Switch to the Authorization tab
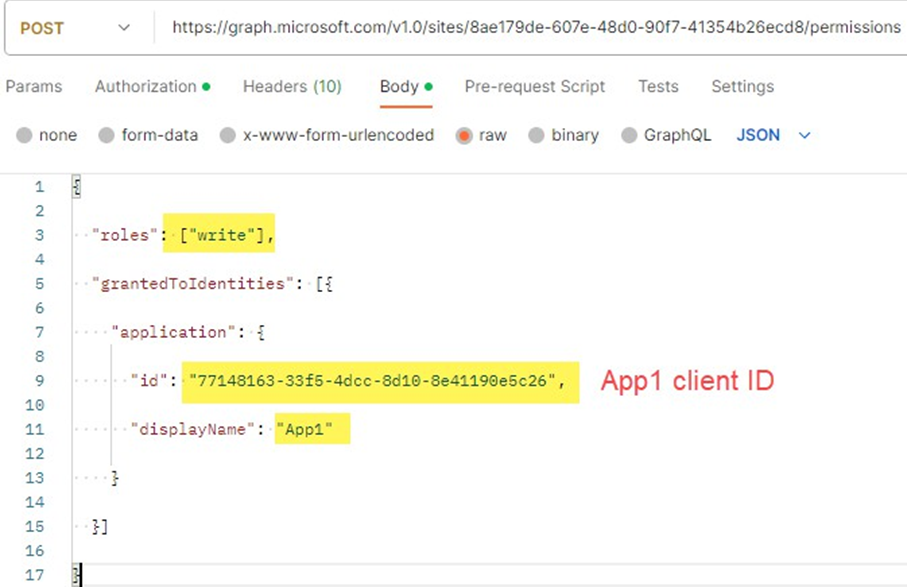The width and height of the screenshot is (907, 587). coord(145,87)
